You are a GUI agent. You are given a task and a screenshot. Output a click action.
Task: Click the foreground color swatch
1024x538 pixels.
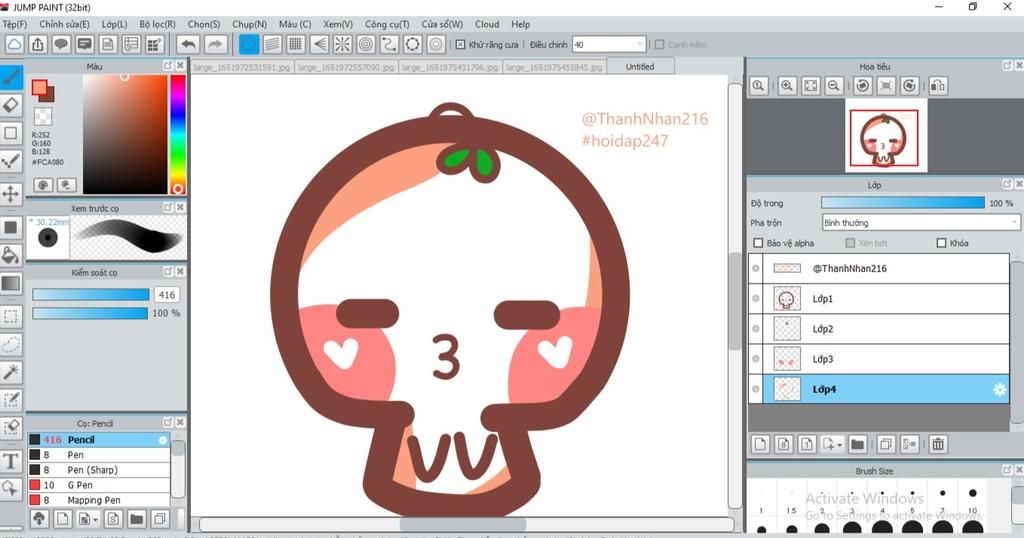click(40, 87)
